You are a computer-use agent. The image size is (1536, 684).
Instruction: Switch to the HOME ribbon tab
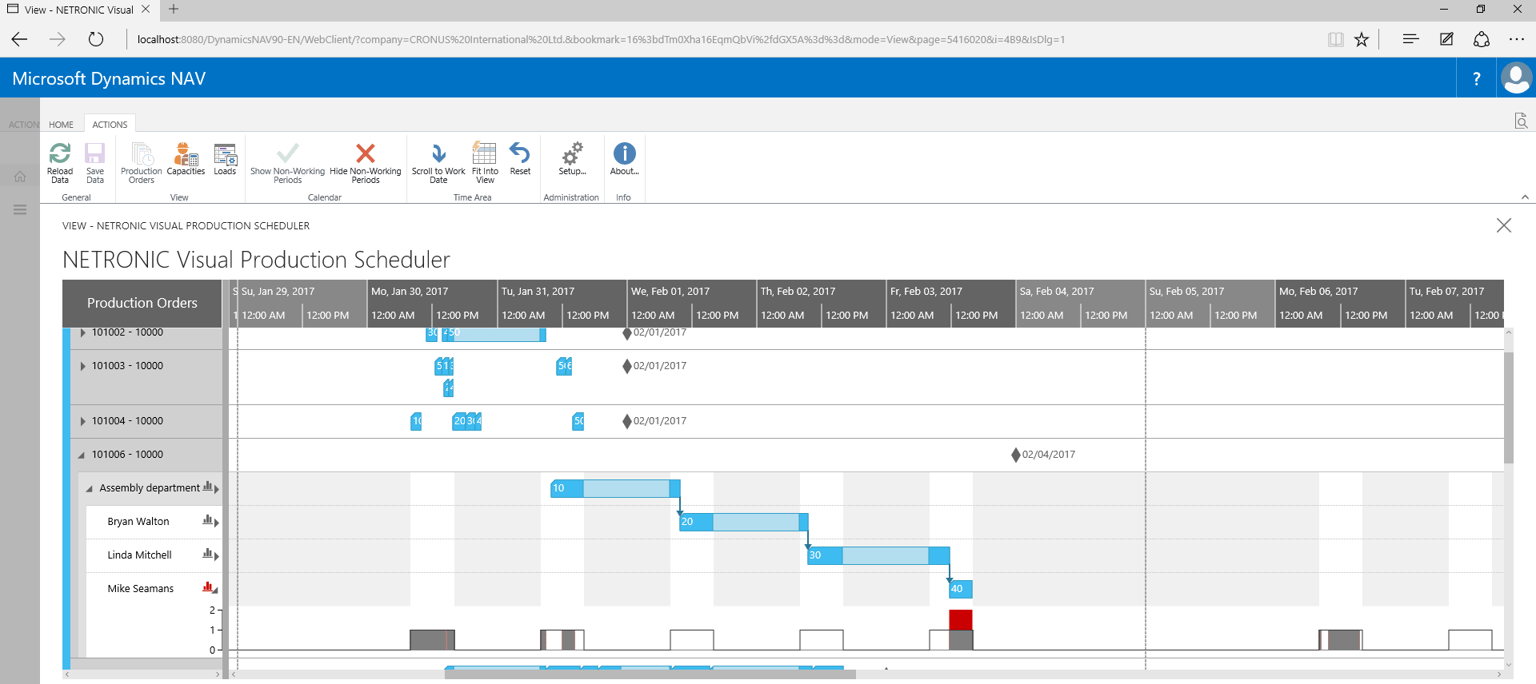(61, 124)
